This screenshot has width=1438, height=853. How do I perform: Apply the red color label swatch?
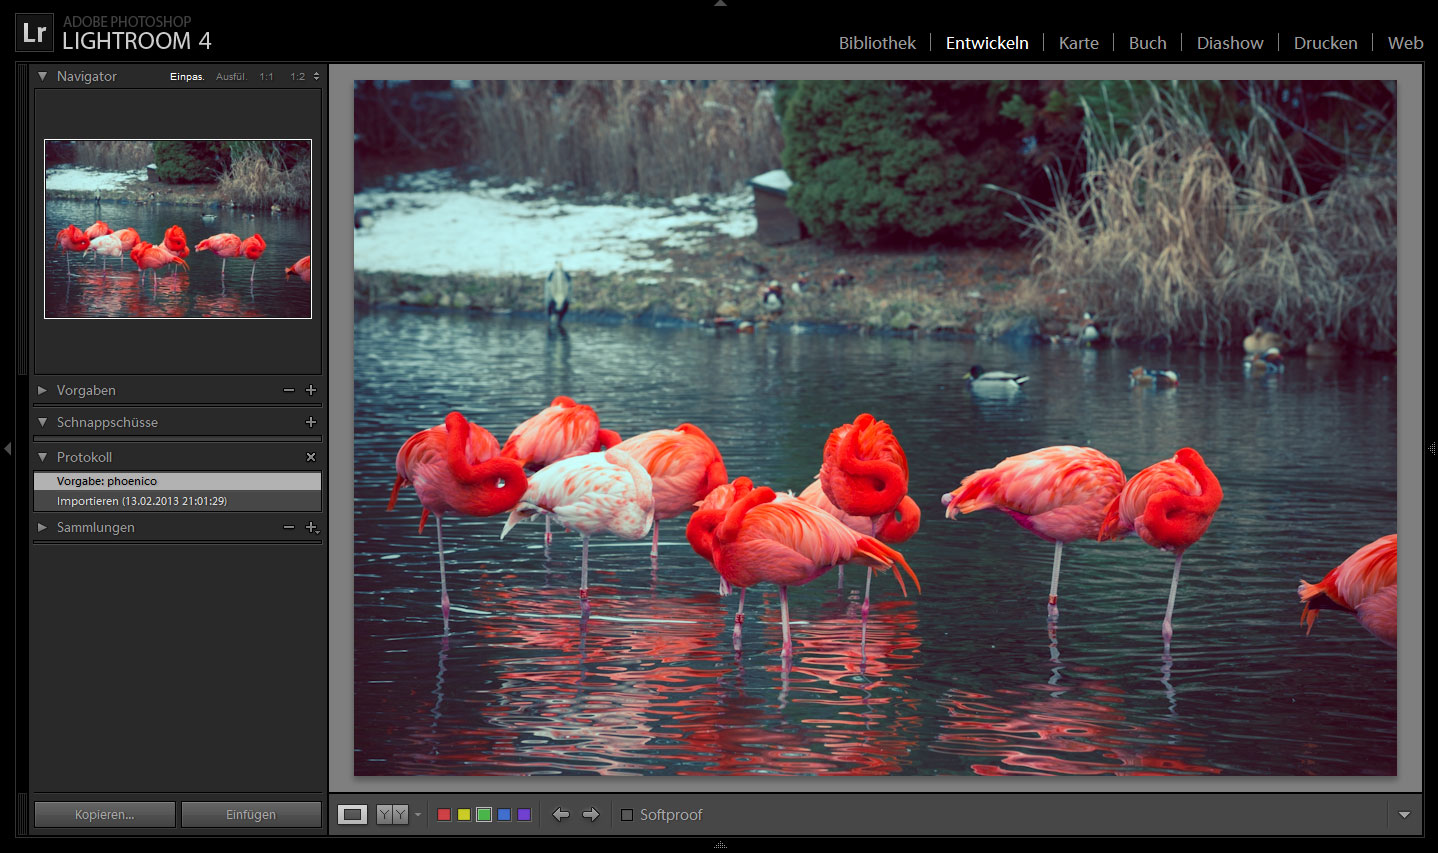444,815
